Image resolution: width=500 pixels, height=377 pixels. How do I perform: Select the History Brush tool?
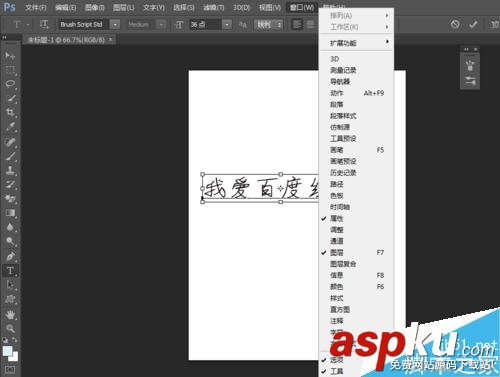(10, 185)
